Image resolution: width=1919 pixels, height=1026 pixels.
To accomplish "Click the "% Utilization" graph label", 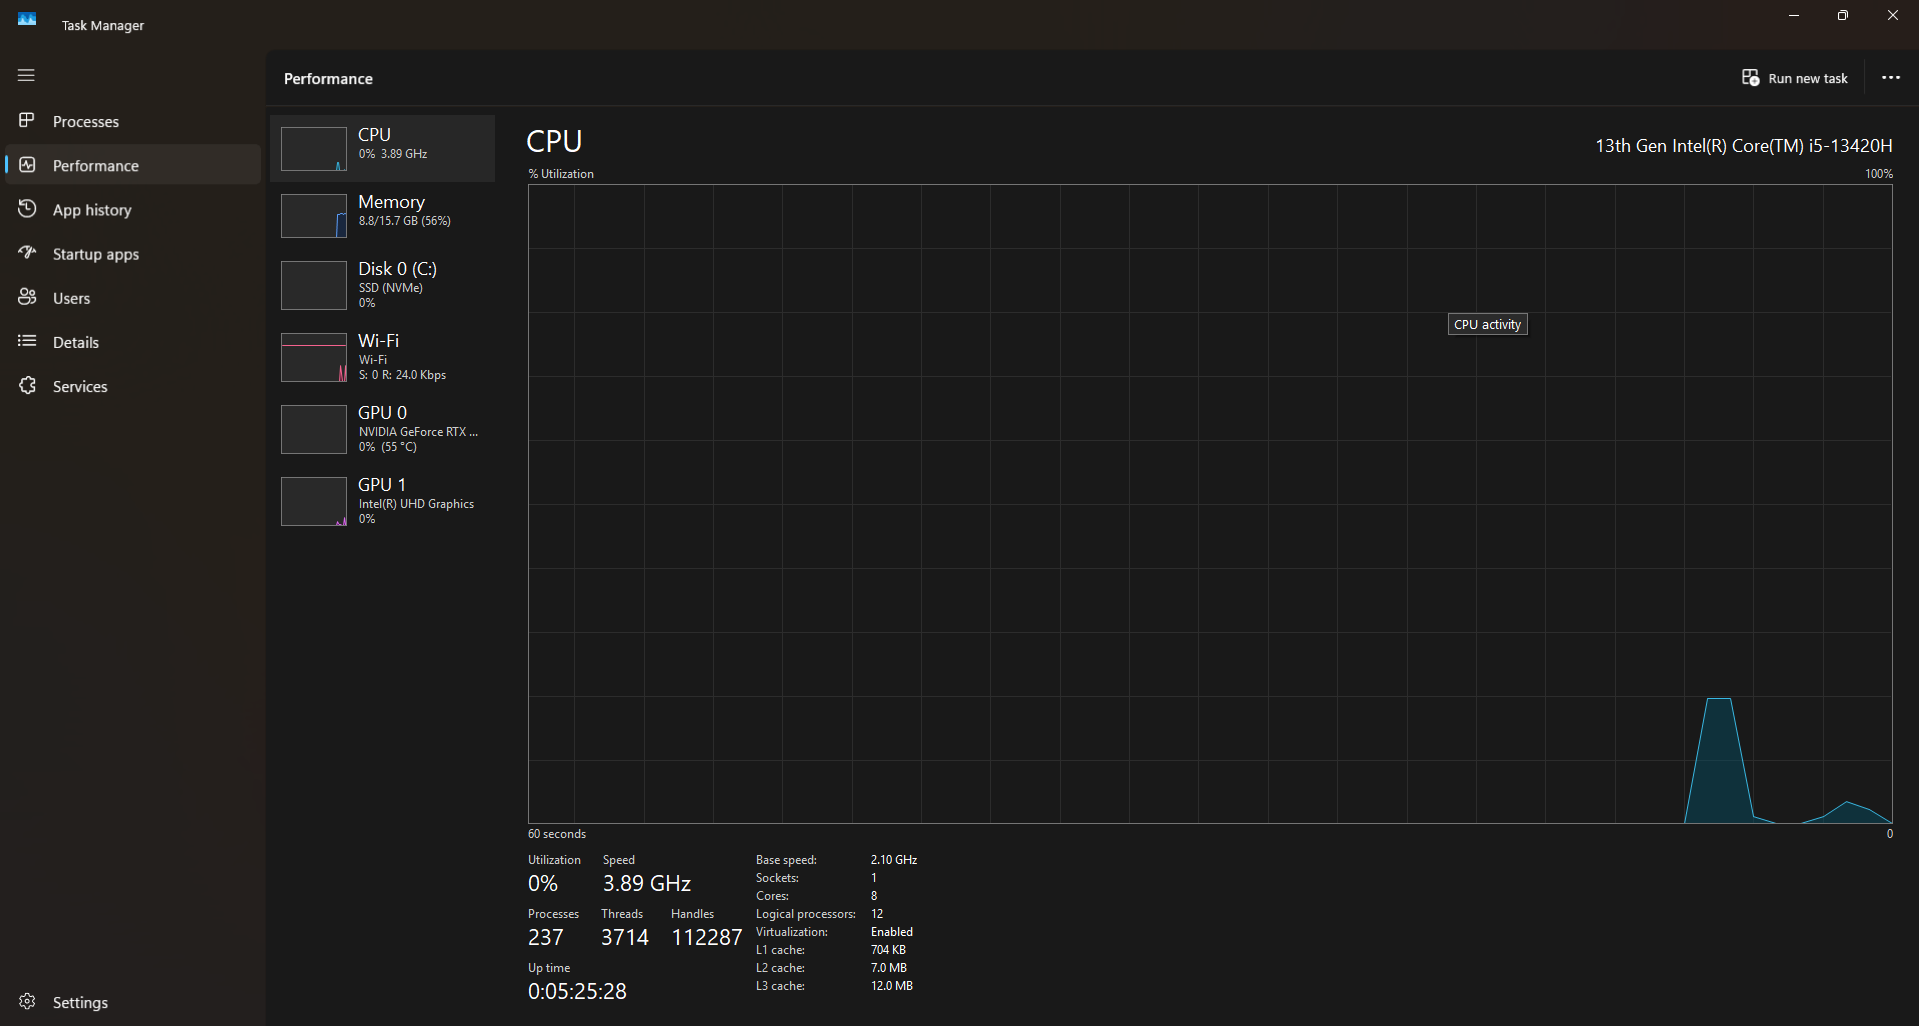I will pyautogui.click(x=561, y=174).
